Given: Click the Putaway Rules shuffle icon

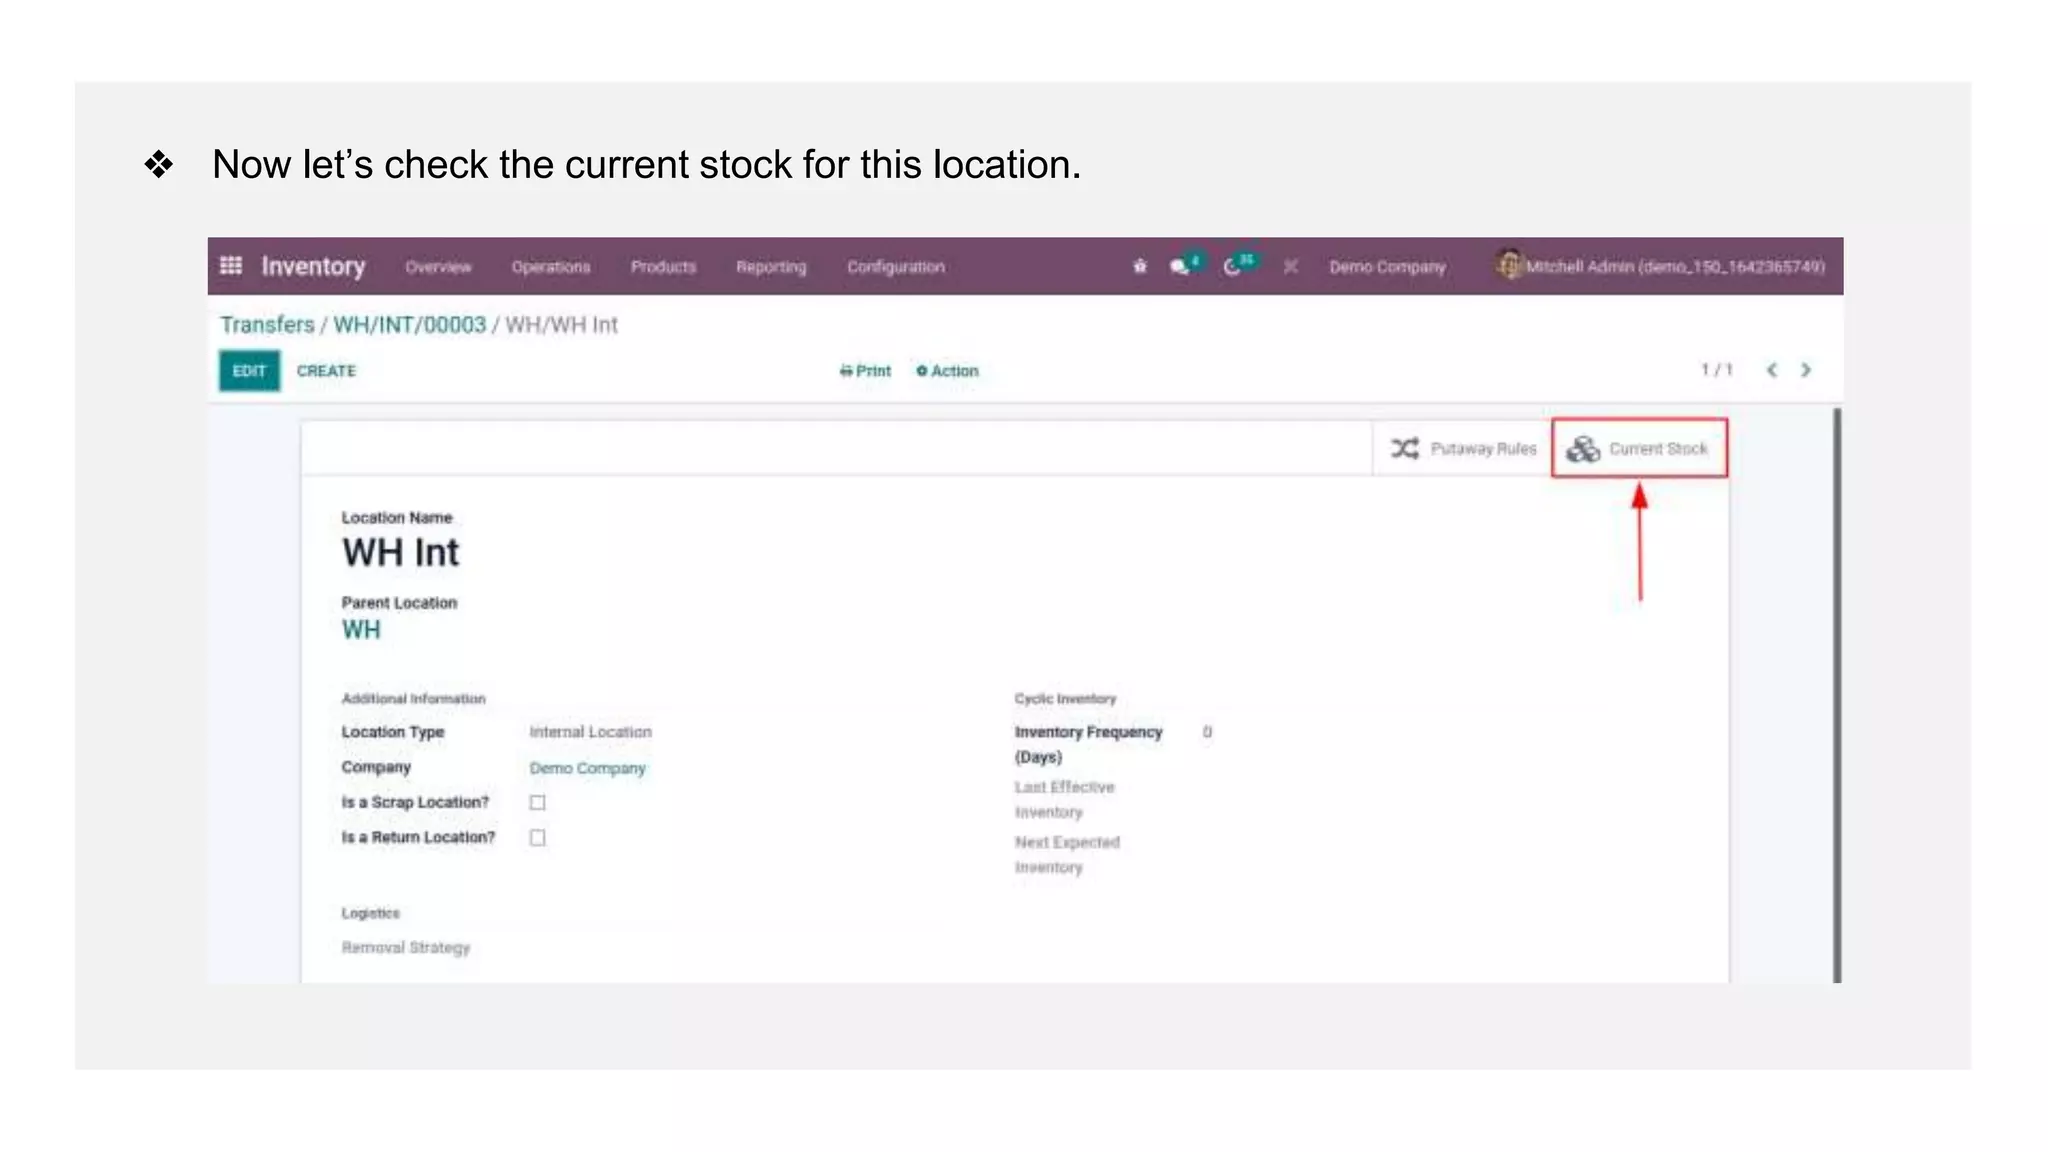Looking at the screenshot, I should (1405, 449).
